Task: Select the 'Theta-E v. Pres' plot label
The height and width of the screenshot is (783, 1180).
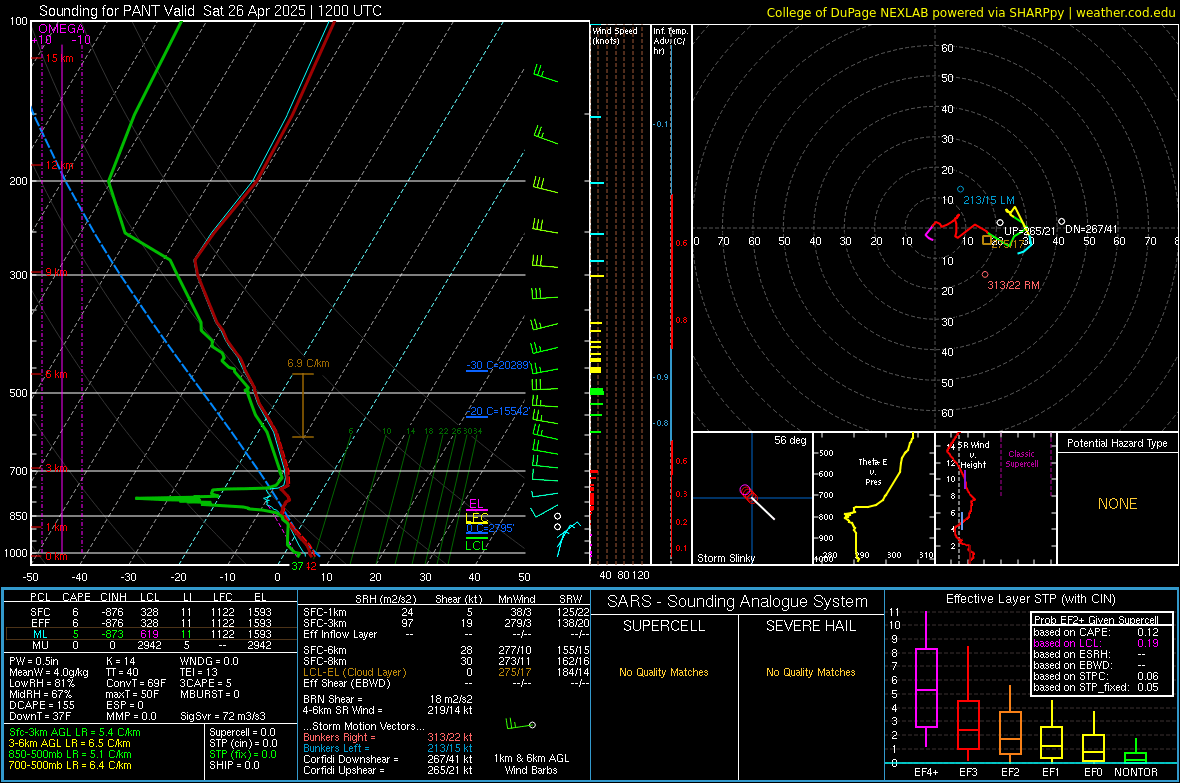Action: coord(873,471)
